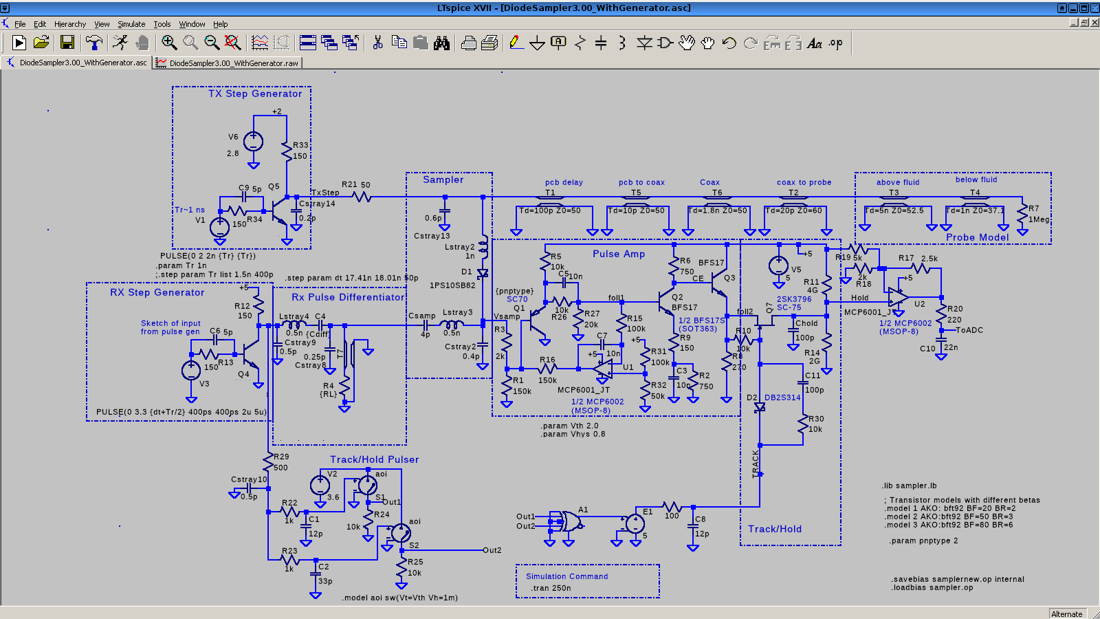Select the scissors Cut tool
The height and width of the screenshot is (619, 1100).
point(377,43)
